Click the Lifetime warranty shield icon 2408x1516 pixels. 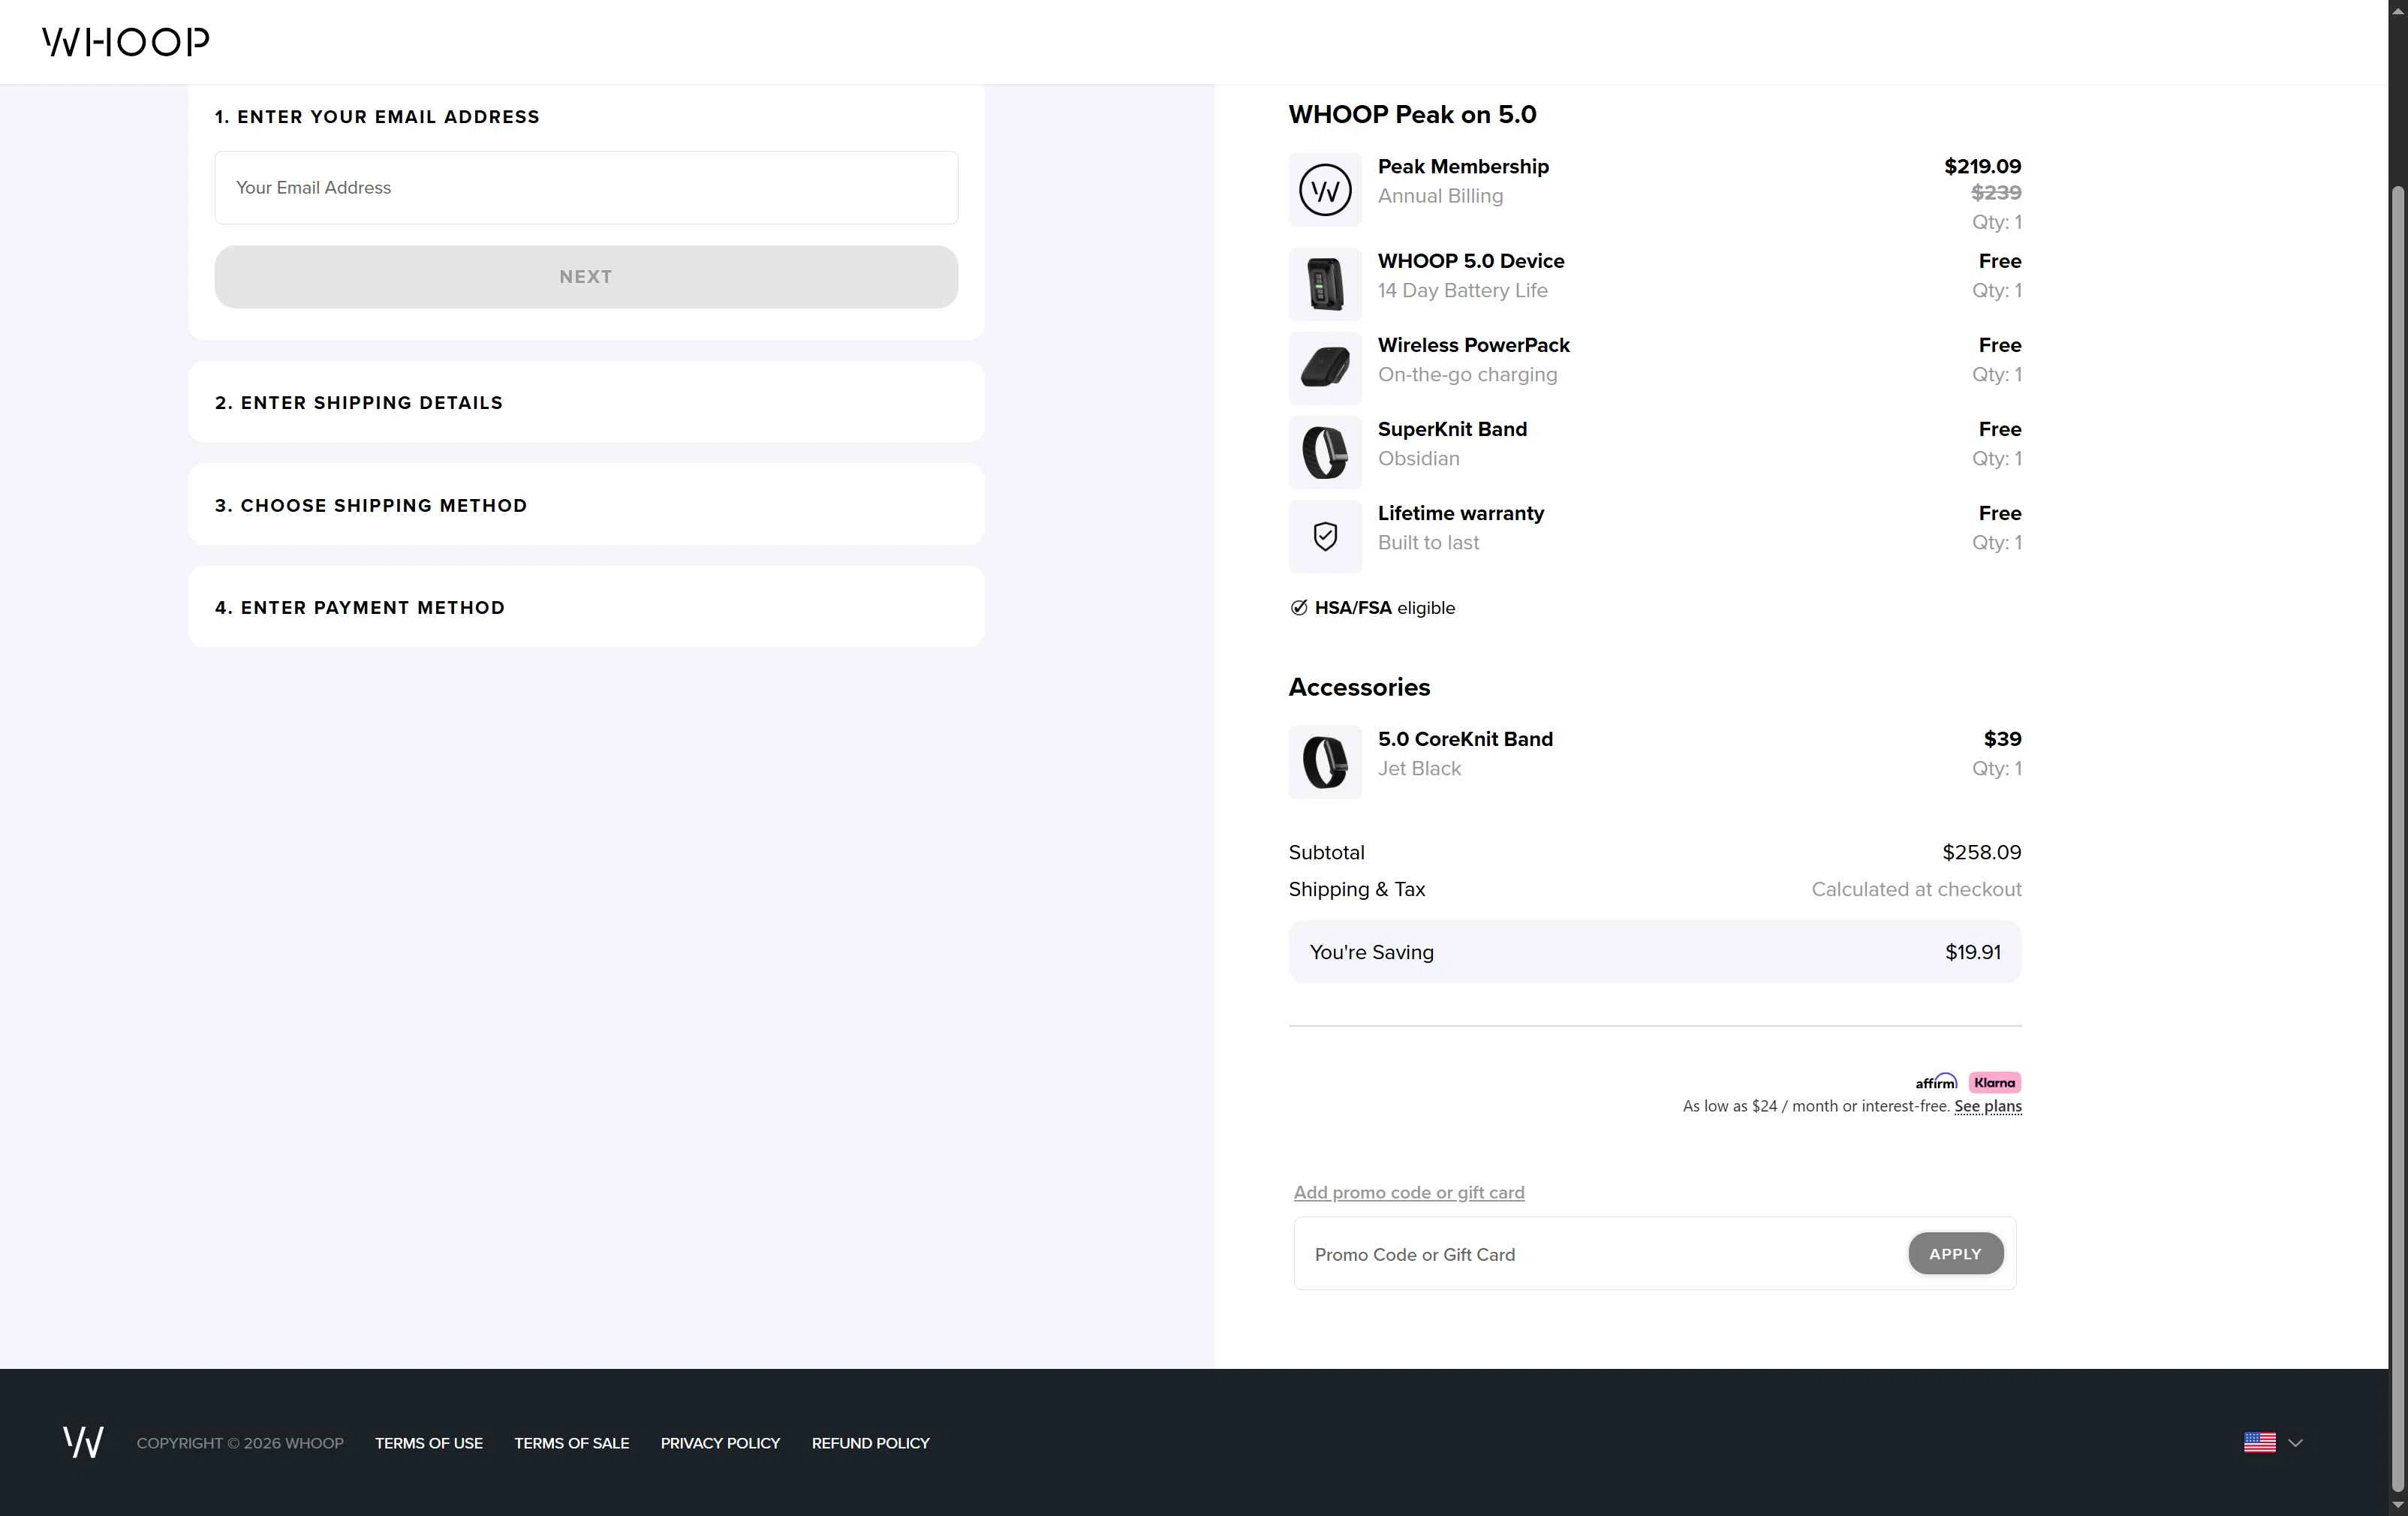coord(1325,536)
